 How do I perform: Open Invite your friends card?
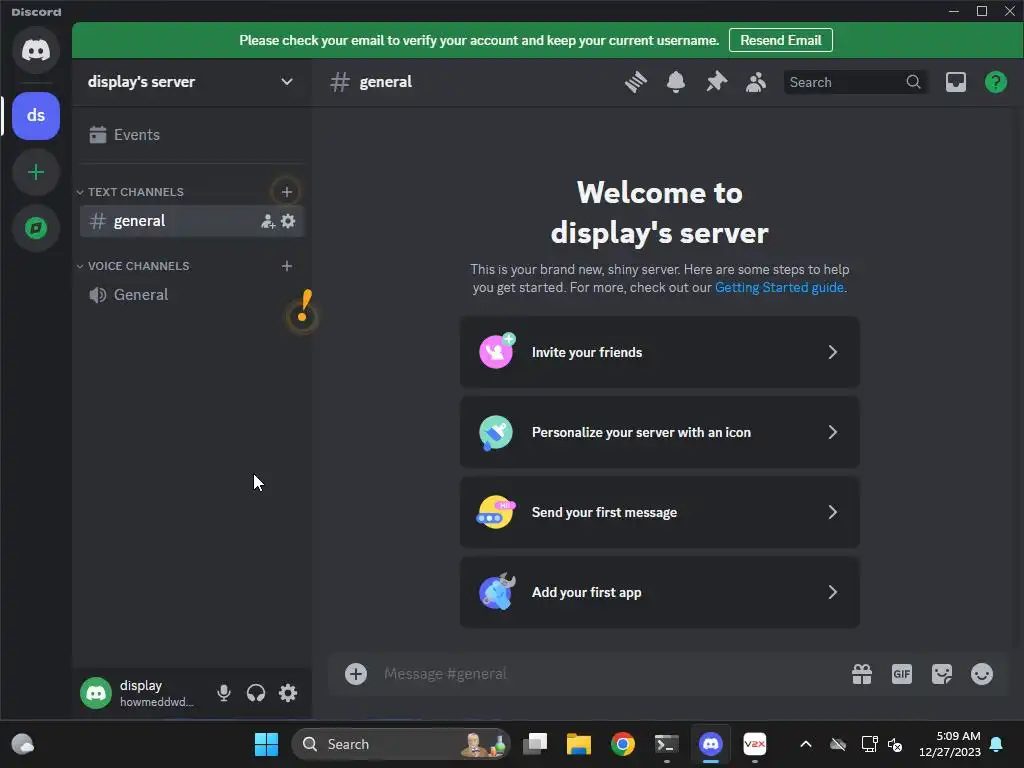click(660, 353)
